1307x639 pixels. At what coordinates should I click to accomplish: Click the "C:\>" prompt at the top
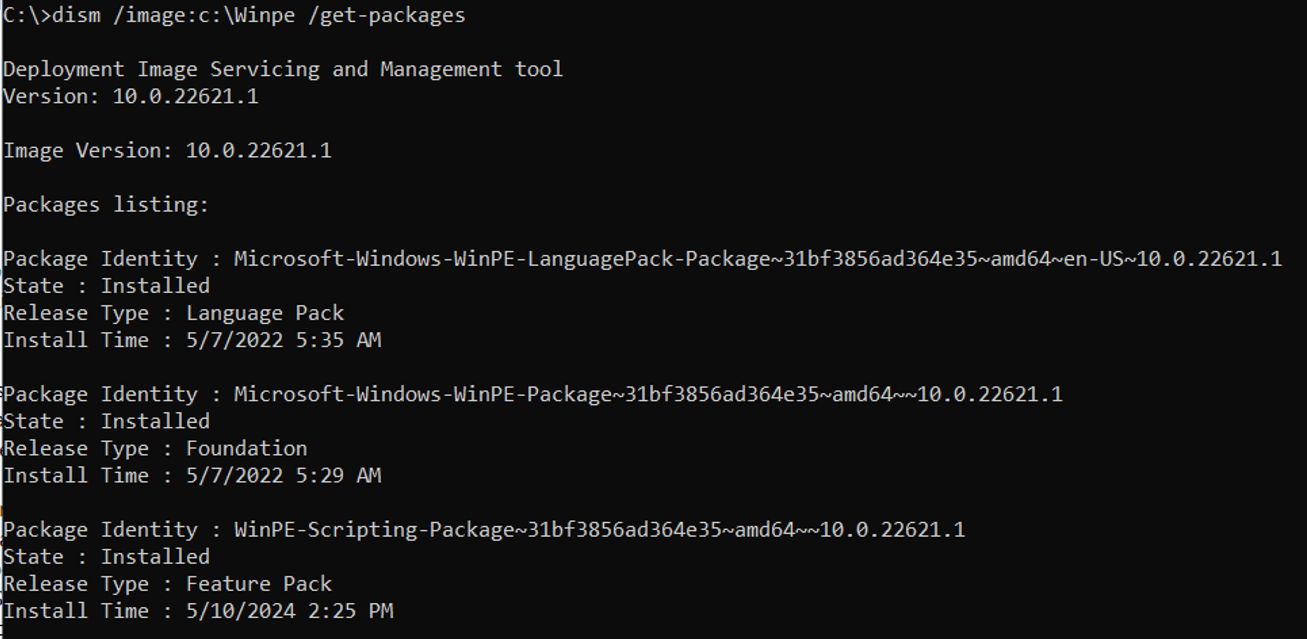[x=21, y=15]
